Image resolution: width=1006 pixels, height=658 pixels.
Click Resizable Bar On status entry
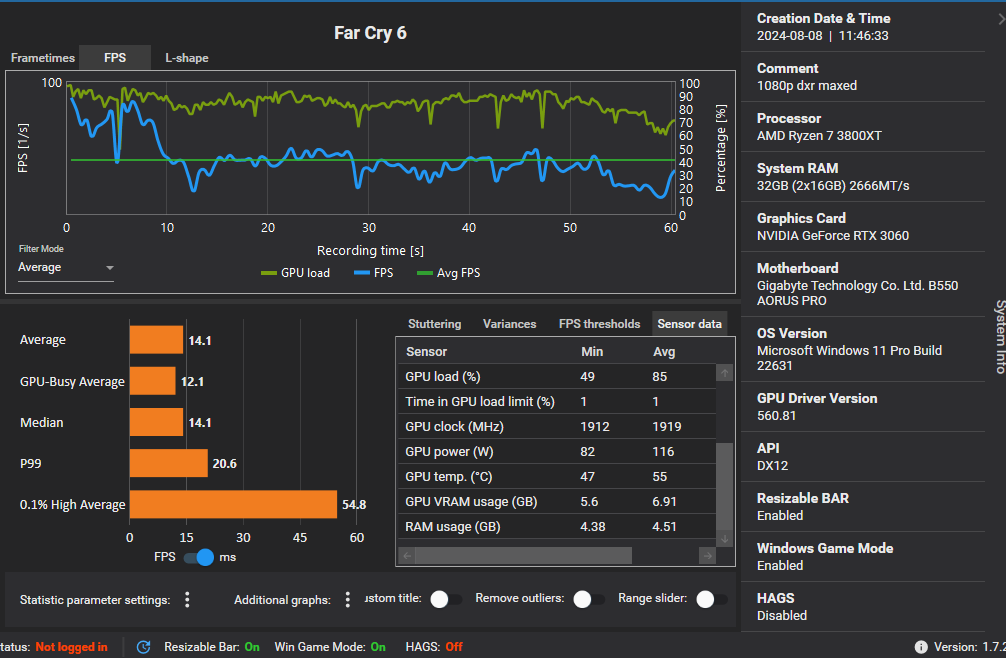coord(212,647)
